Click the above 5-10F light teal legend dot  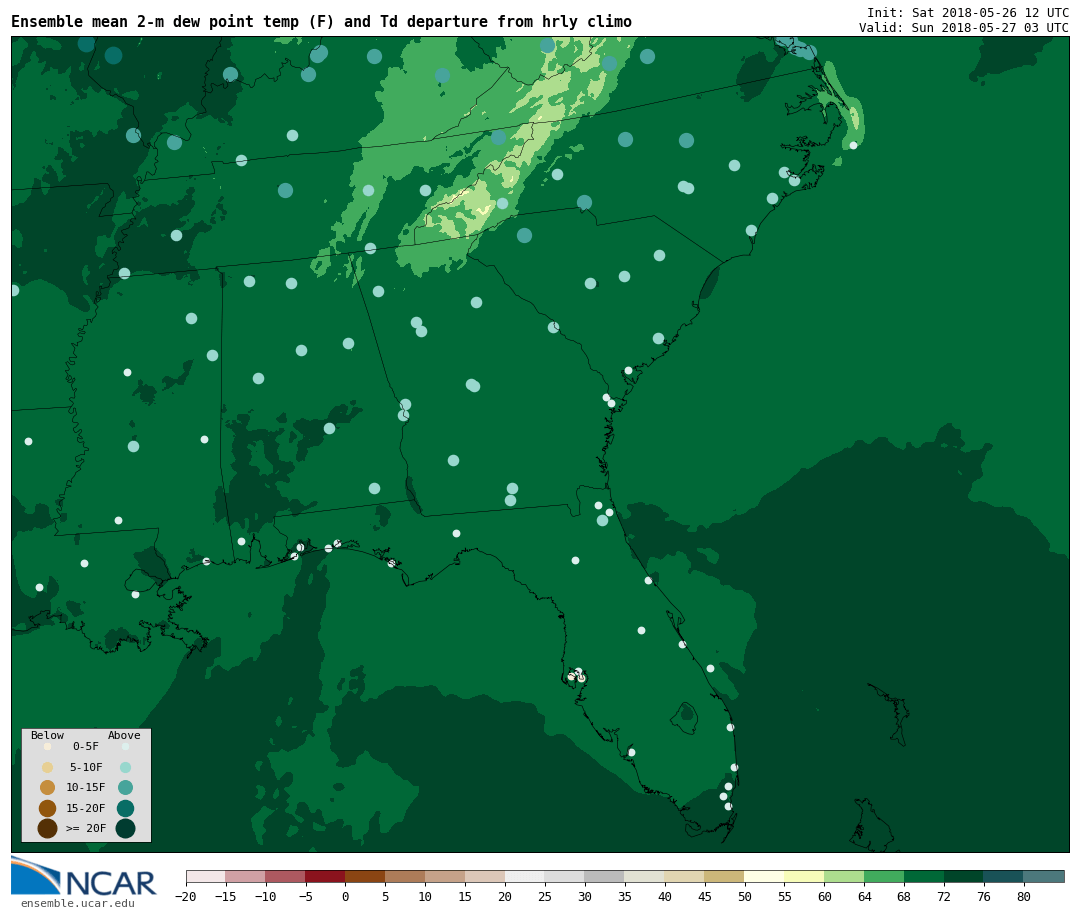pos(125,768)
